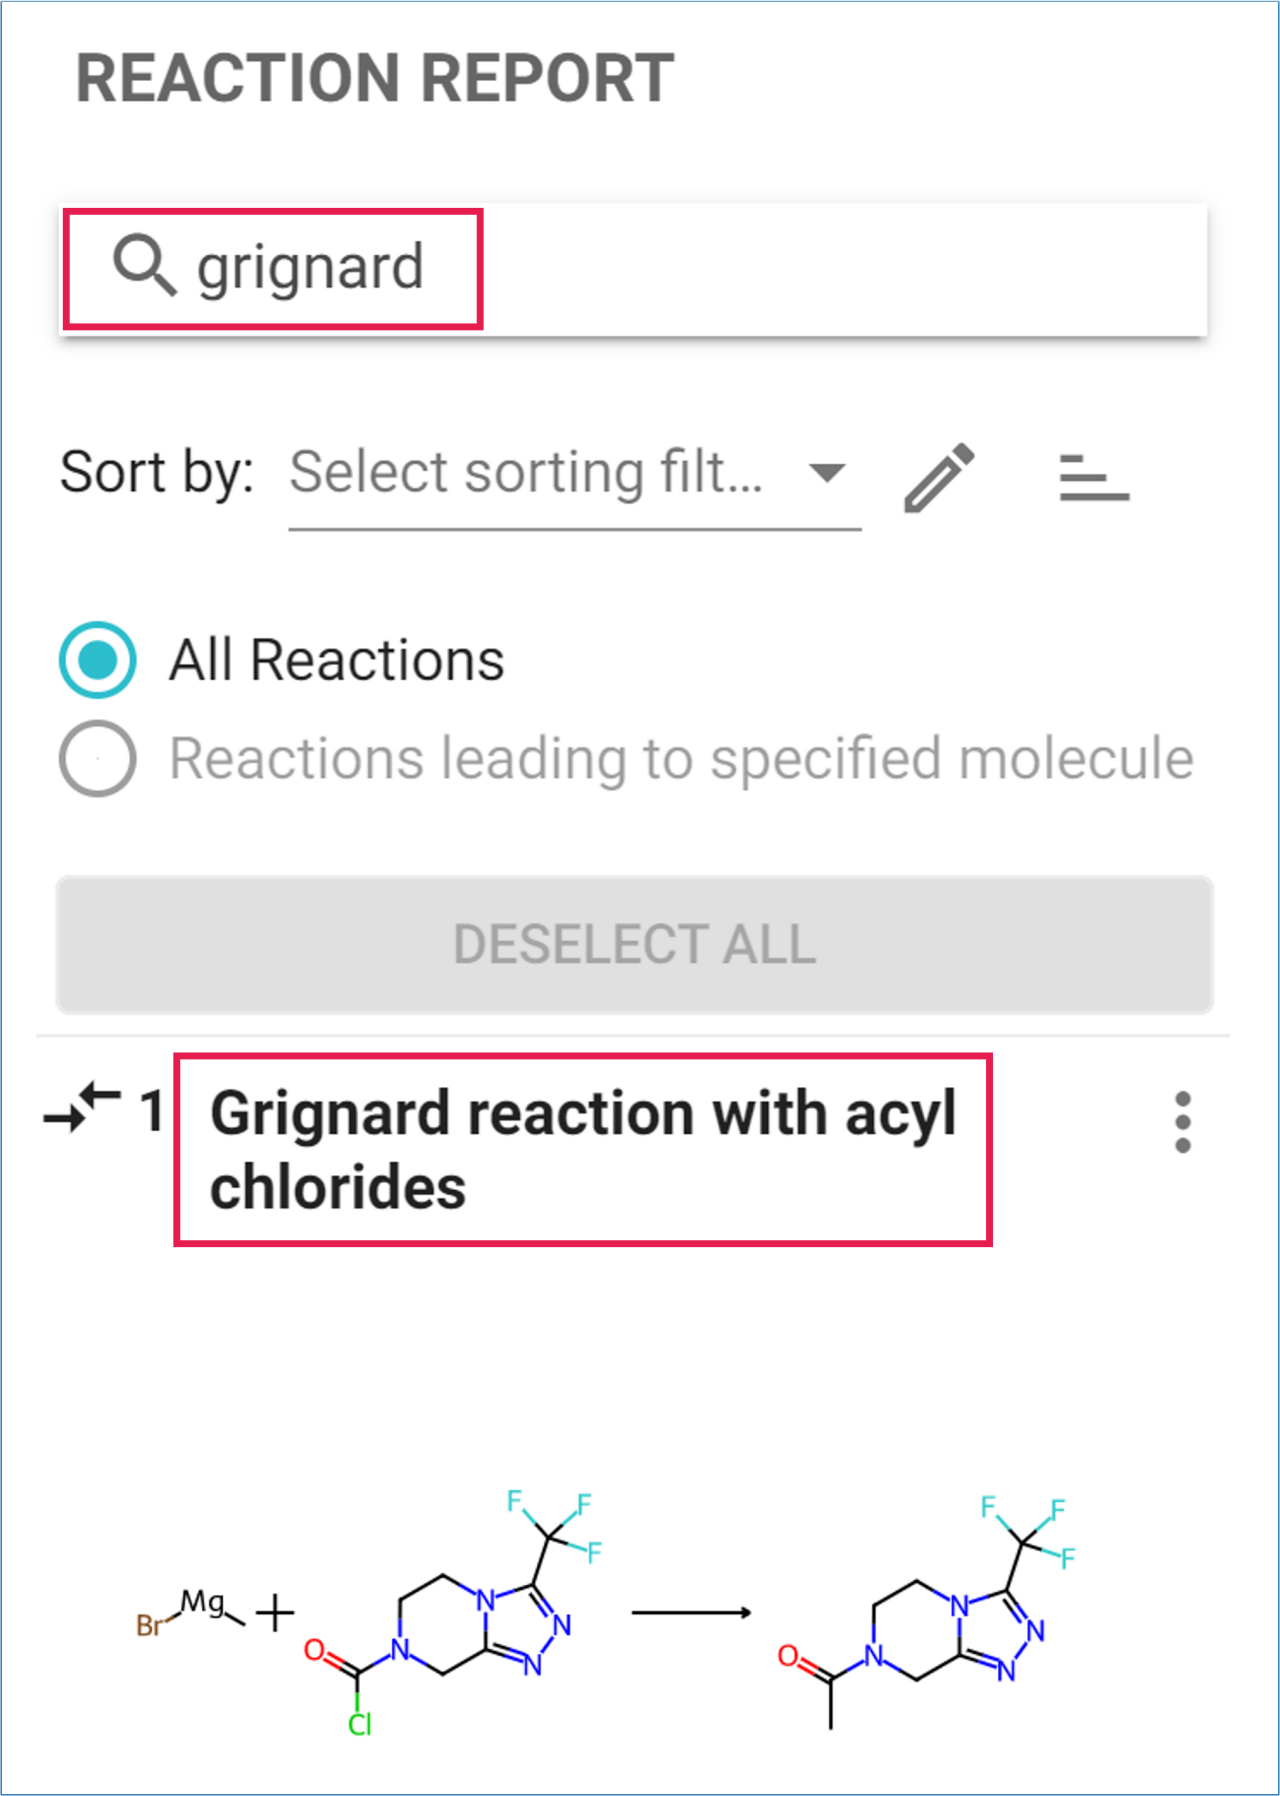This screenshot has width=1280, height=1796.
Task: Open Grignard reaction with acyl chlorides title
Action: tap(582, 1149)
